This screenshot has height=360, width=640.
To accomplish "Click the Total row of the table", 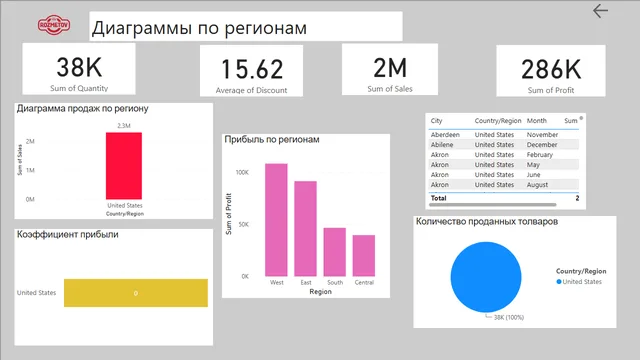I will (x=504, y=198).
